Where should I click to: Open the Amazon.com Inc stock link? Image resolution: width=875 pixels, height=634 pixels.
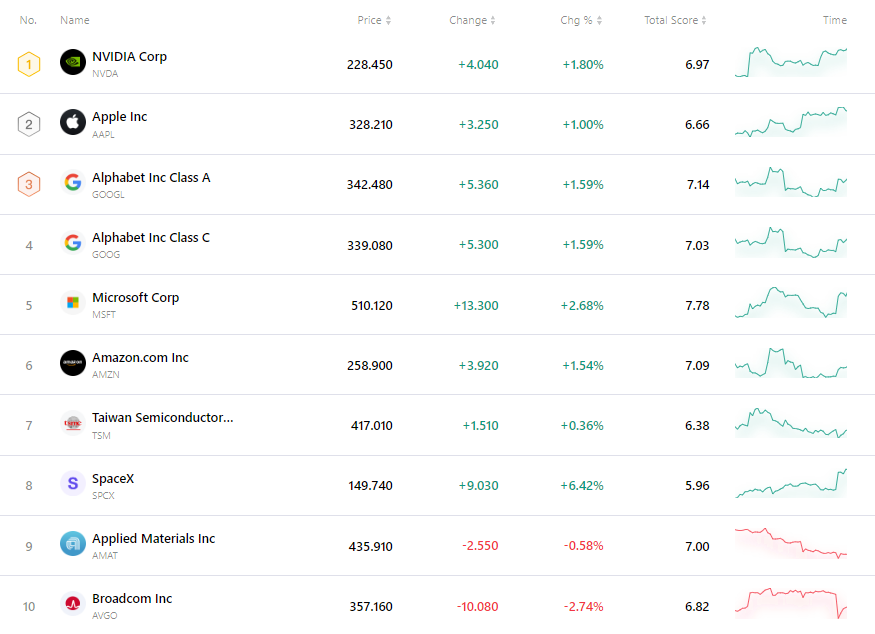point(140,357)
